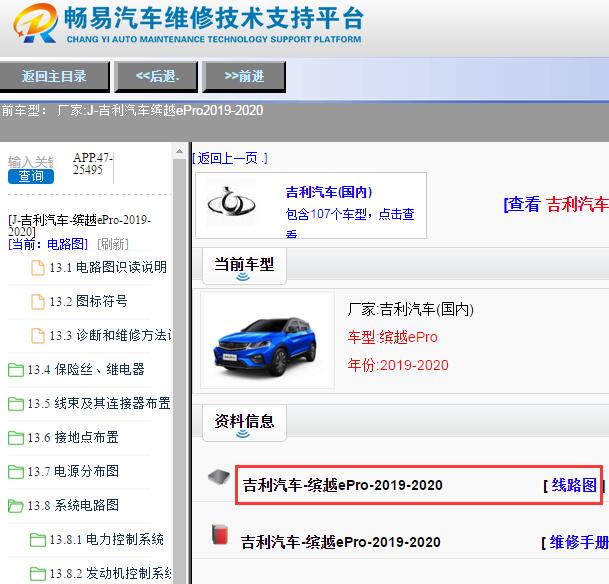The height and width of the screenshot is (584, 609).
Task: Click the red book icon beside 维修手册 row
Action: click(x=220, y=534)
